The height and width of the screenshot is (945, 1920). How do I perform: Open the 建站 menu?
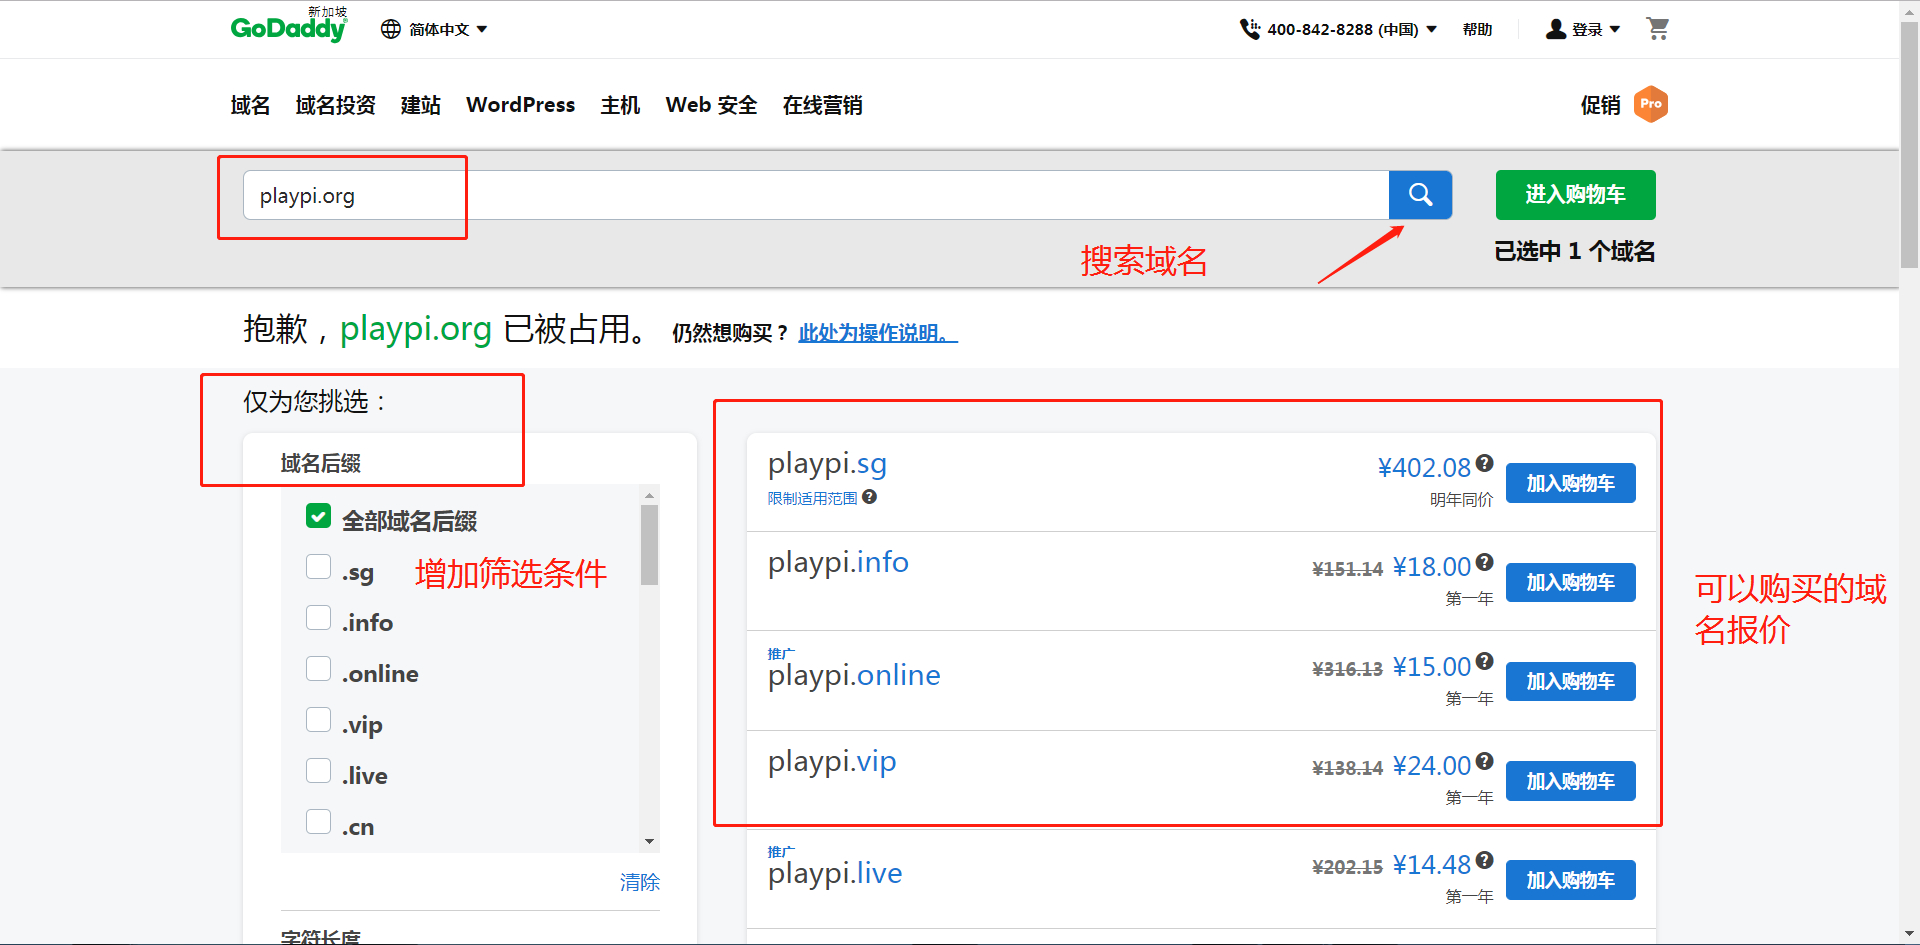pos(420,105)
